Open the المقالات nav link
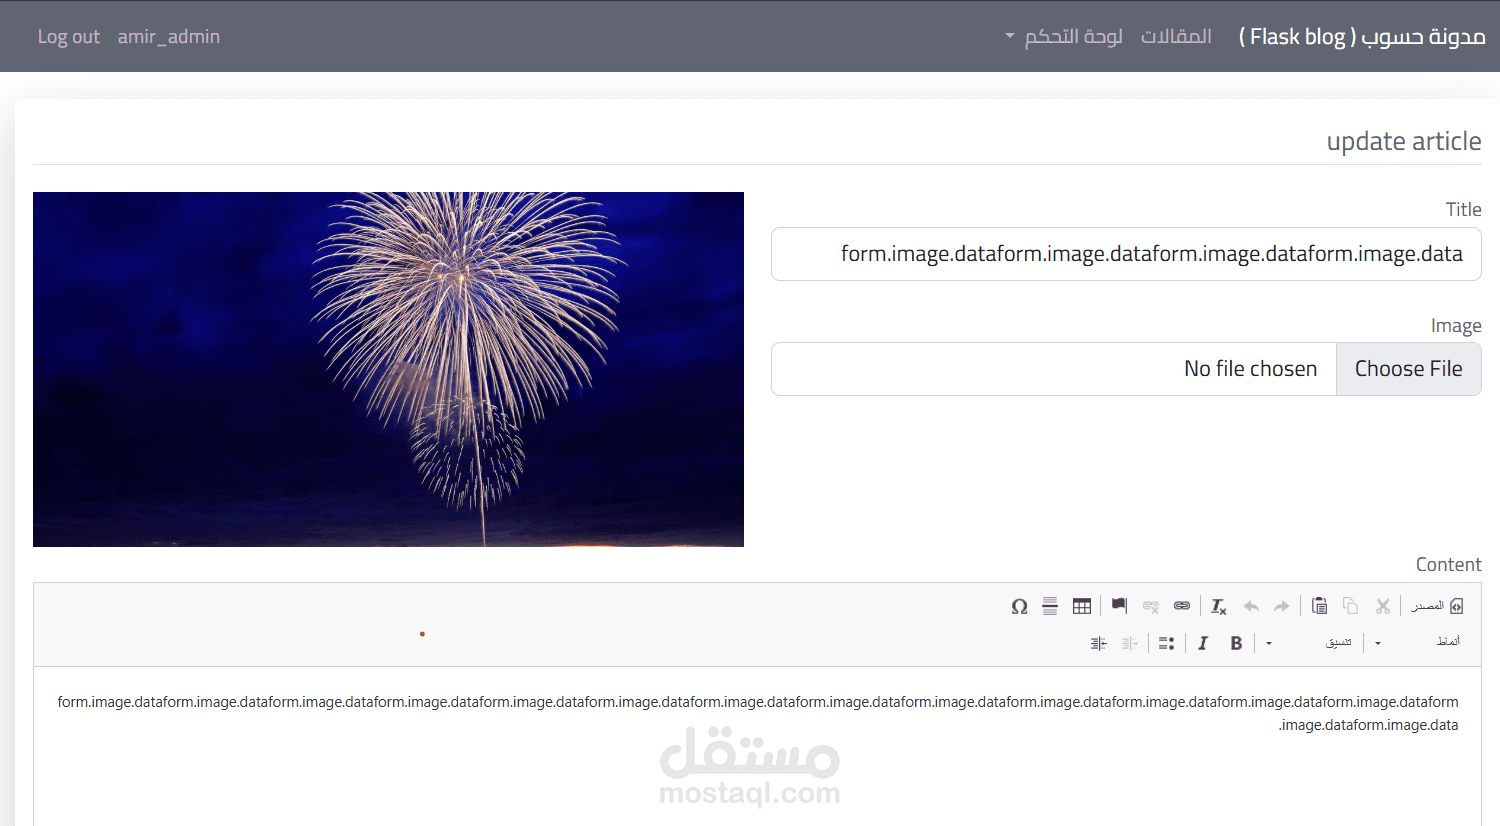The width and height of the screenshot is (1500, 826). 1176,36
